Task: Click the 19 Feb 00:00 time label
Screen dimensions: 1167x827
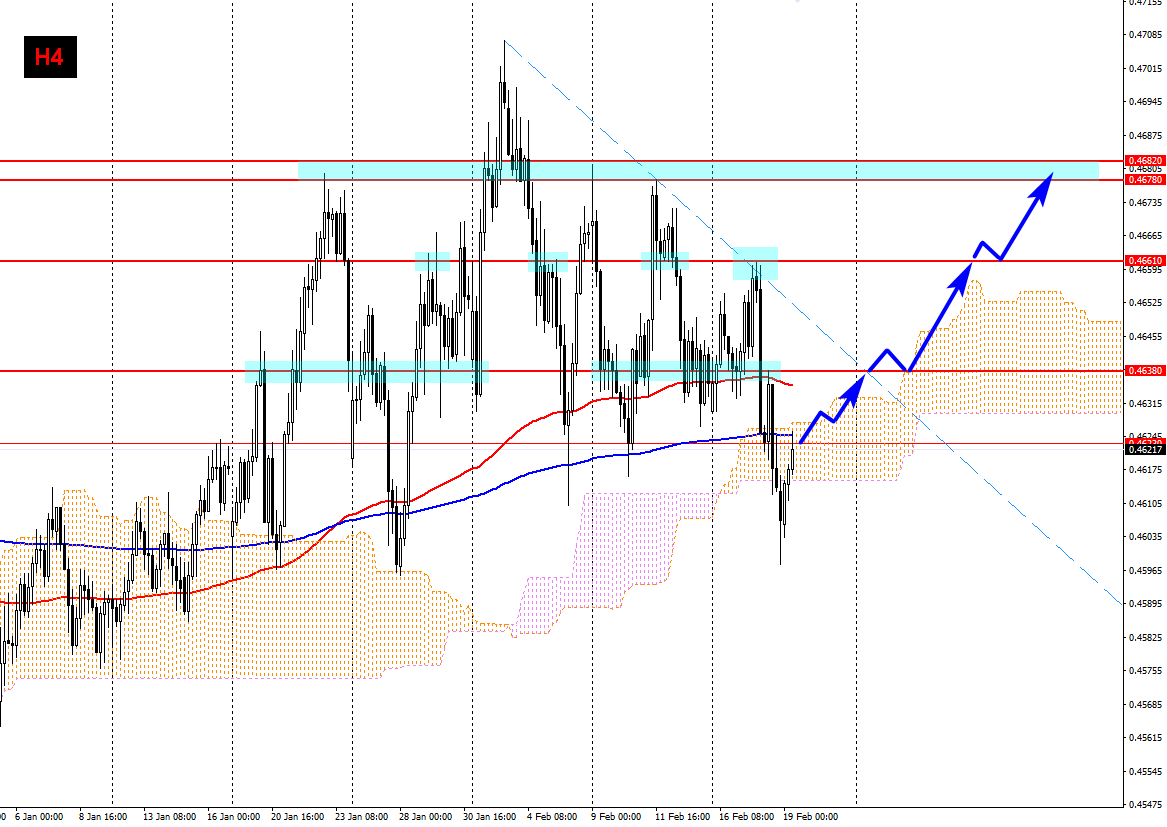Action: 810,817
